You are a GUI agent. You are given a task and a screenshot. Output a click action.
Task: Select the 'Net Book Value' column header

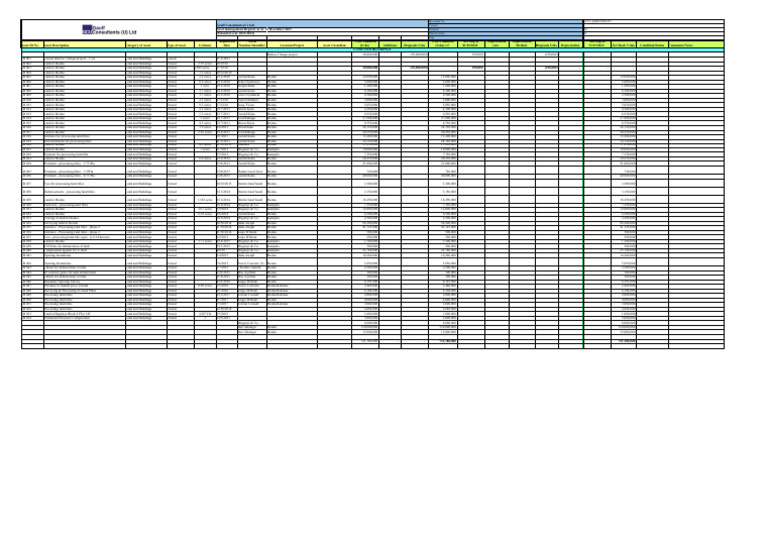[624, 45]
